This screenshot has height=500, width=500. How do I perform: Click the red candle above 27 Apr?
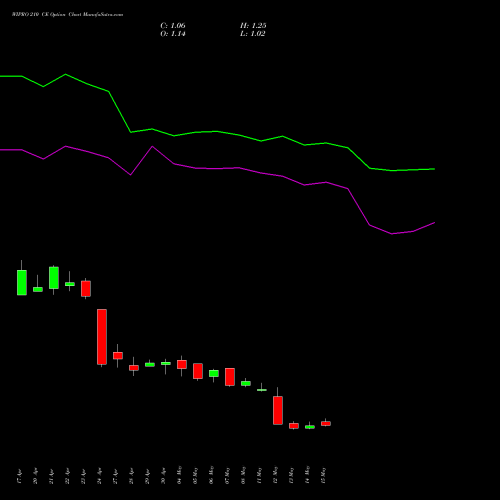(118, 356)
